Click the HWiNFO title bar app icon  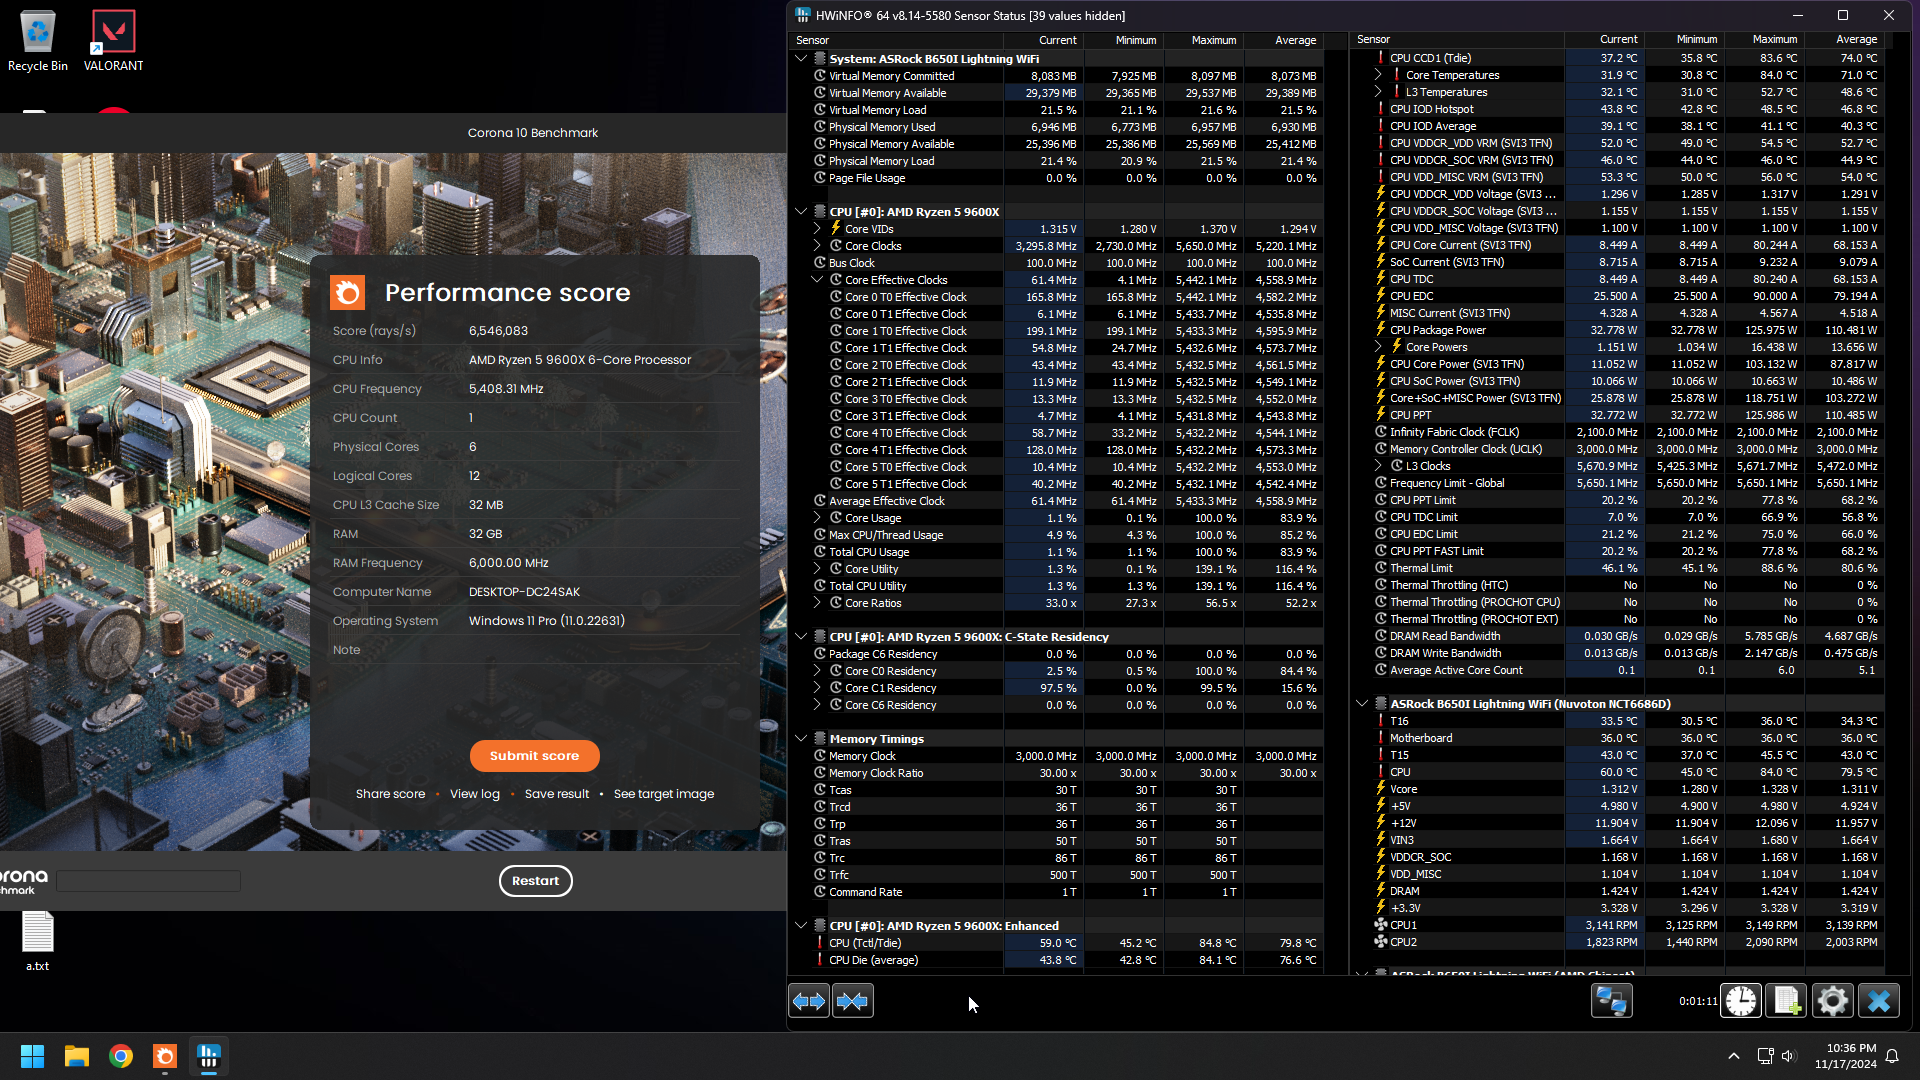[803, 15]
